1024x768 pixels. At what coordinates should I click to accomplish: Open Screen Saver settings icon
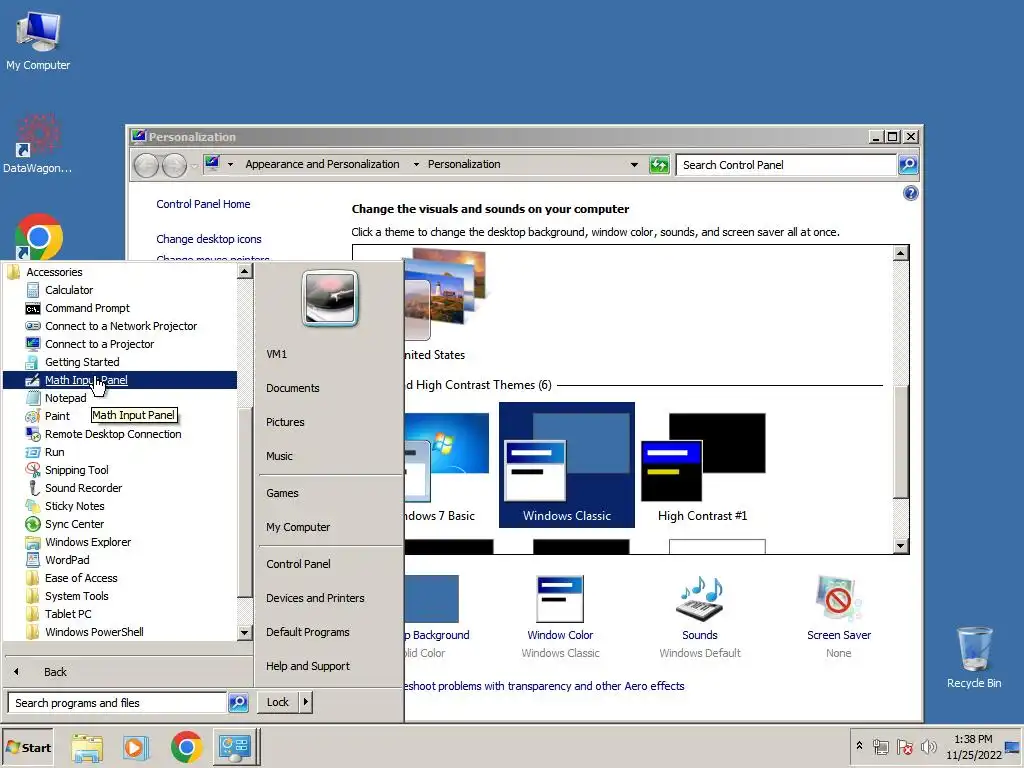tap(839, 599)
